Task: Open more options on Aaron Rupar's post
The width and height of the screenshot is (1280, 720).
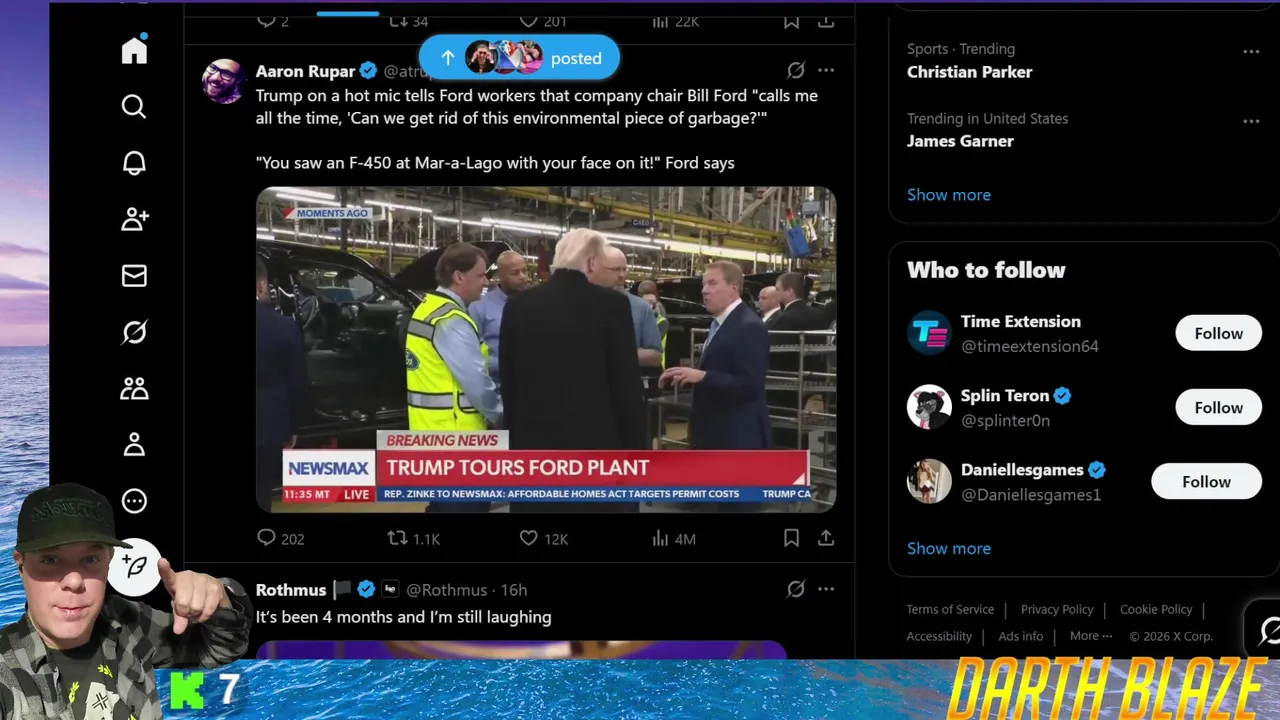Action: click(826, 70)
